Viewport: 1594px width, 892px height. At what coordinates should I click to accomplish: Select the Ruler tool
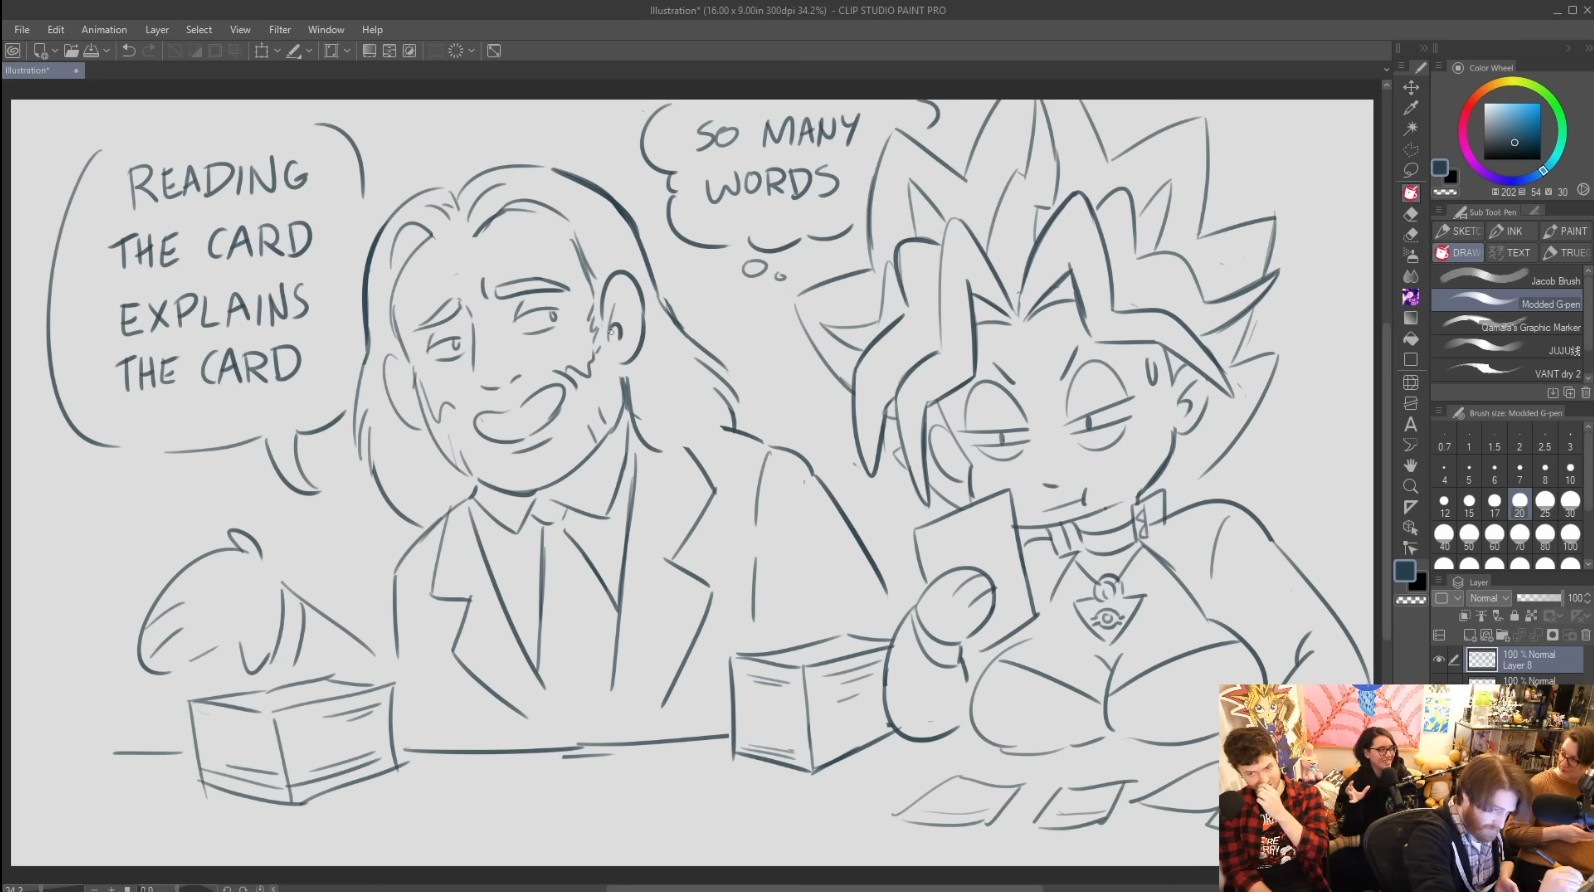1411,507
